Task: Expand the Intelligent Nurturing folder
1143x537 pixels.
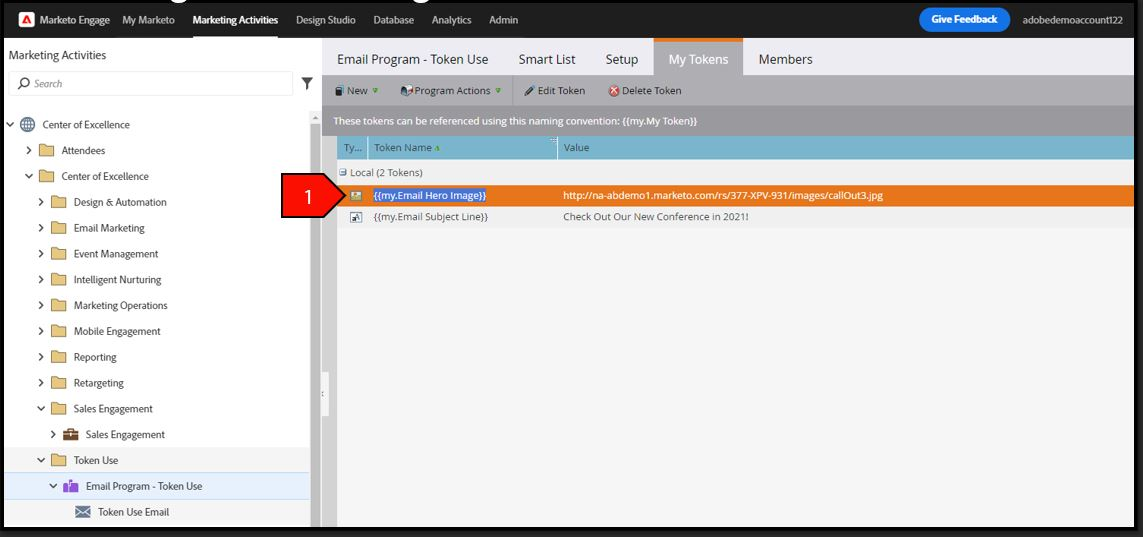Action: (41, 280)
